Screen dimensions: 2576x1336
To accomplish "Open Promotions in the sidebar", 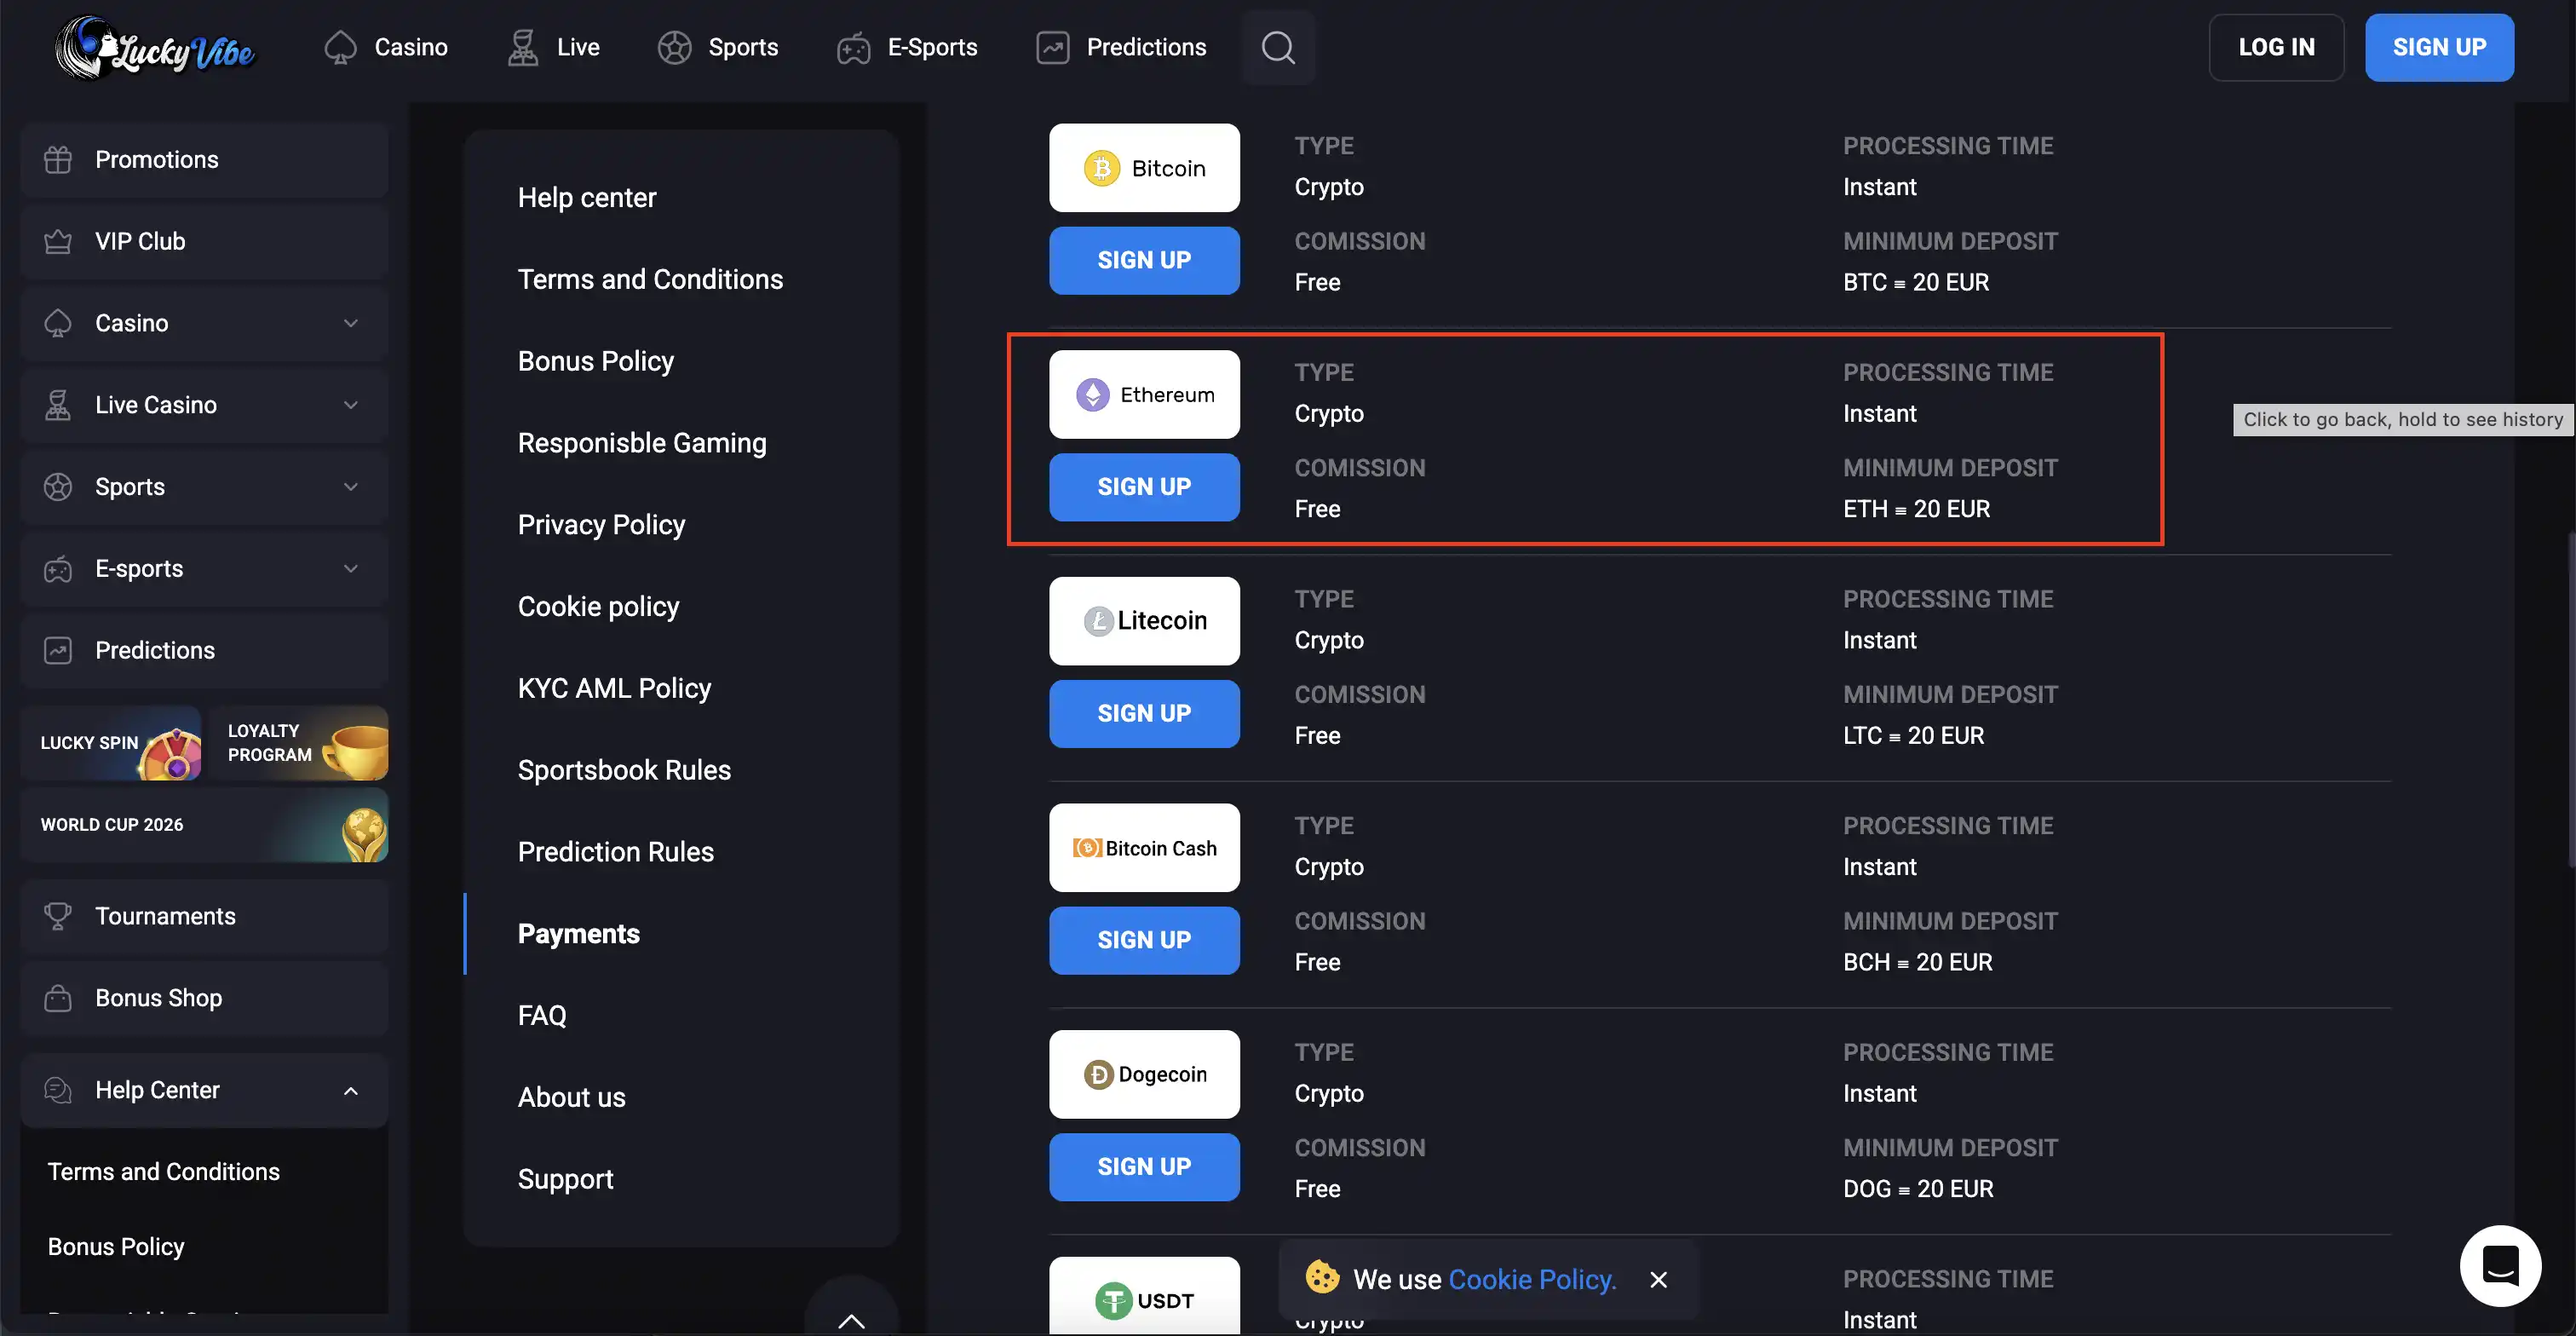I will click(204, 160).
